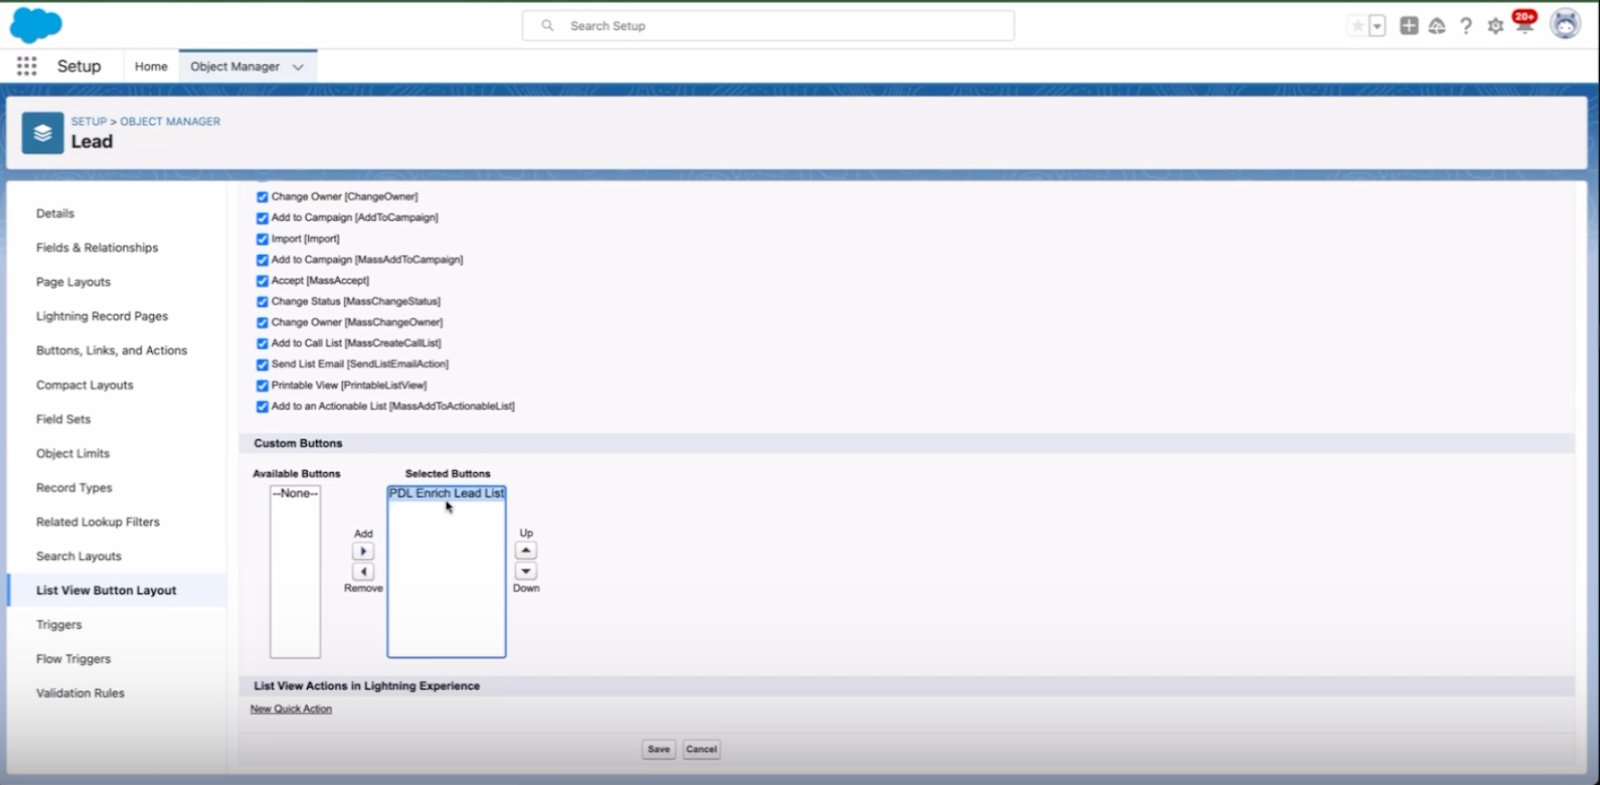Open Flow Triggers section
The image size is (1600, 785).
[x=73, y=659]
